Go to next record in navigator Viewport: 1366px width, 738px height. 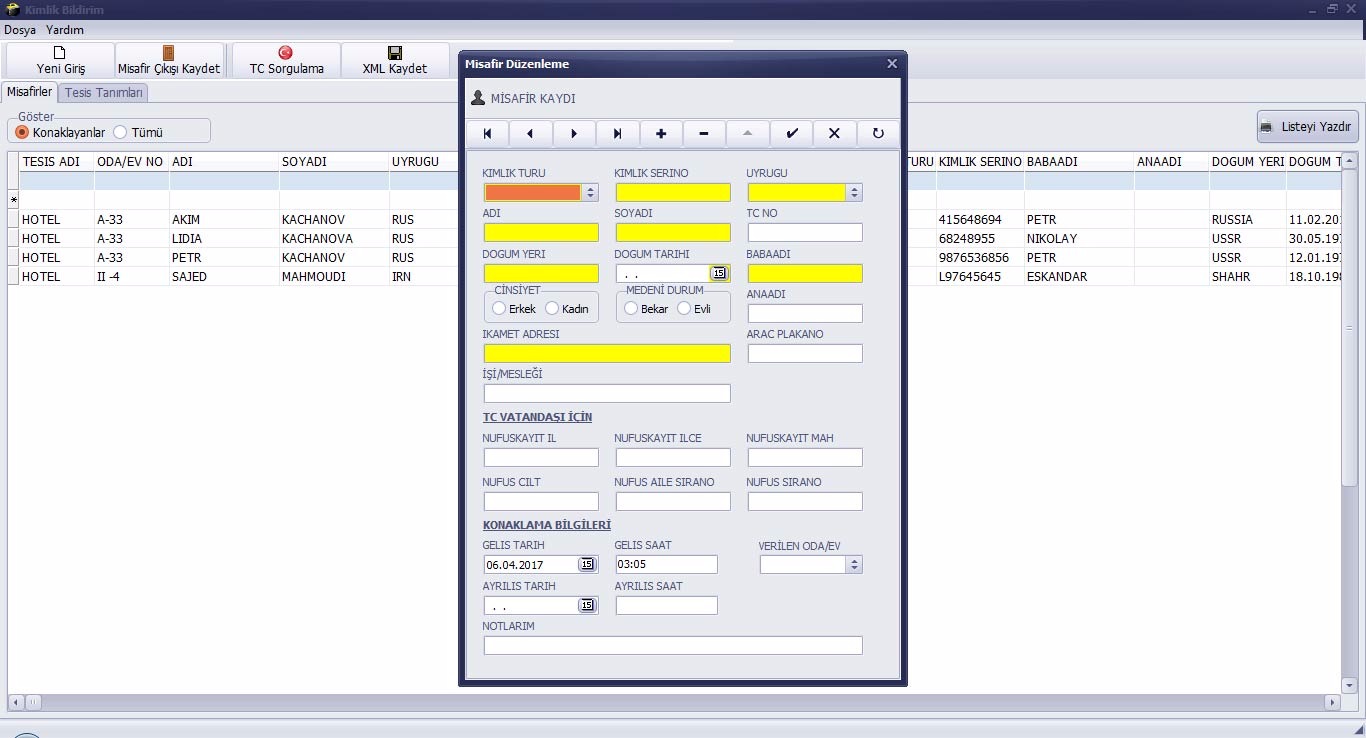(x=574, y=134)
